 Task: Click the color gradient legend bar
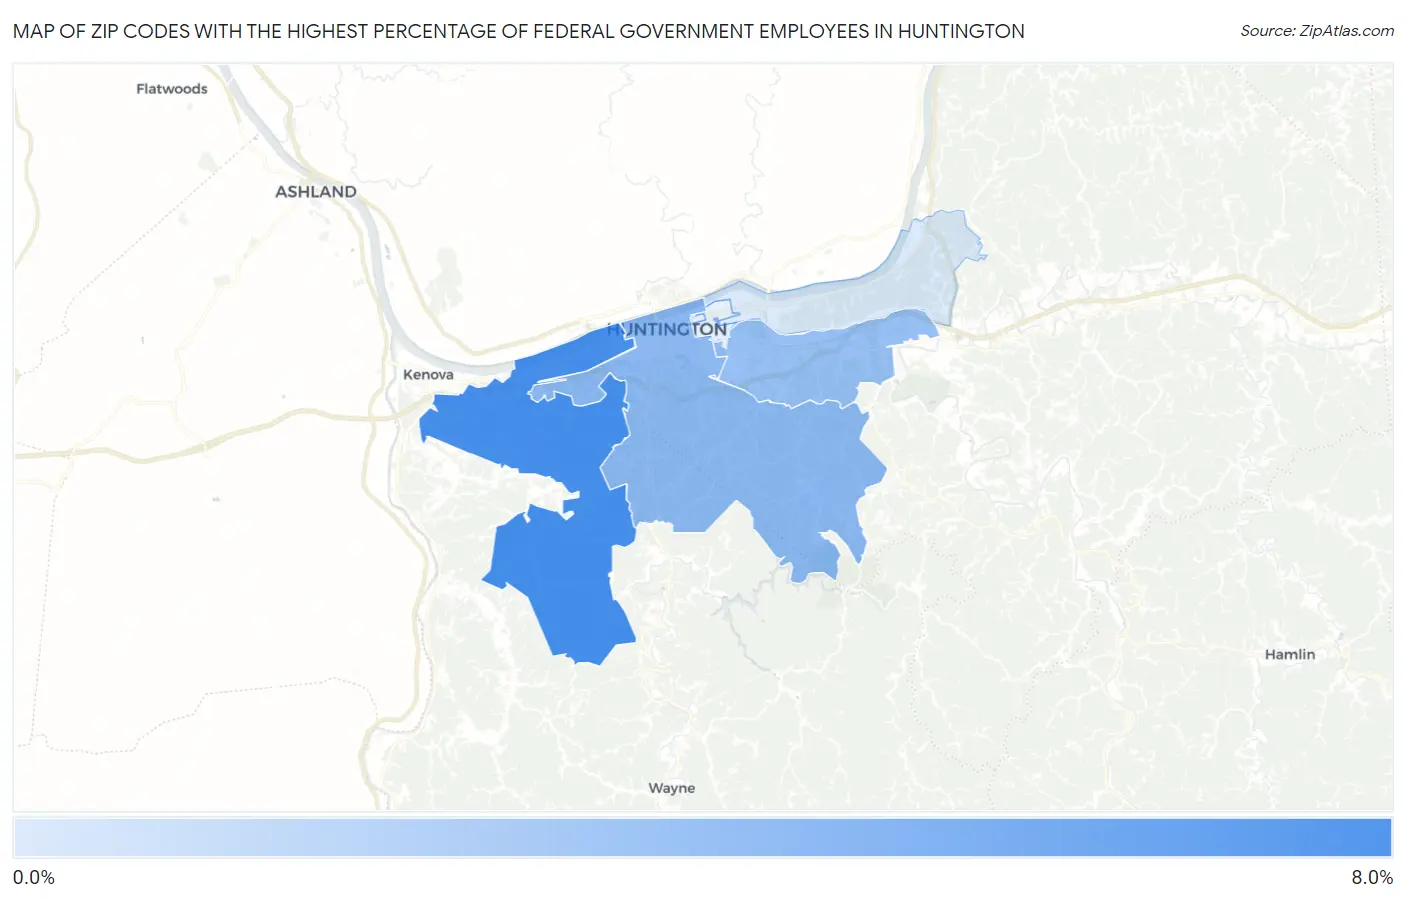[702, 838]
